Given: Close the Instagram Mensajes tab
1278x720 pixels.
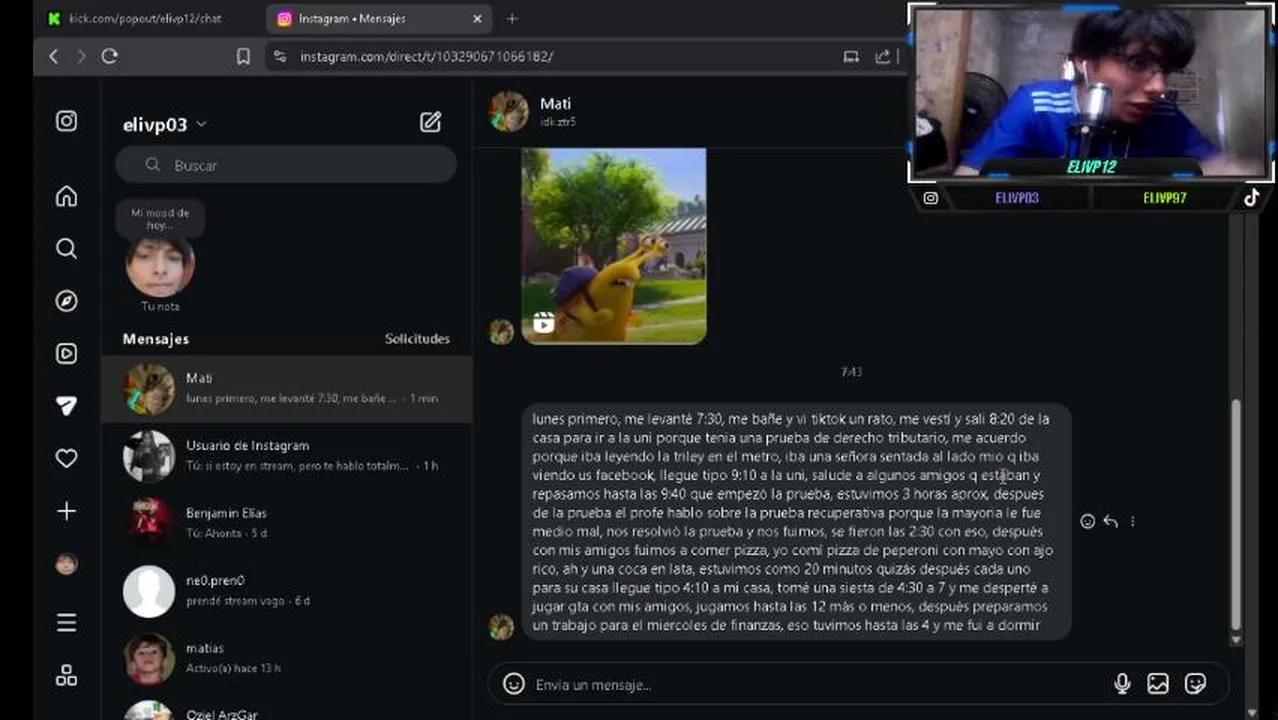Looking at the screenshot, I should [477, 18].
